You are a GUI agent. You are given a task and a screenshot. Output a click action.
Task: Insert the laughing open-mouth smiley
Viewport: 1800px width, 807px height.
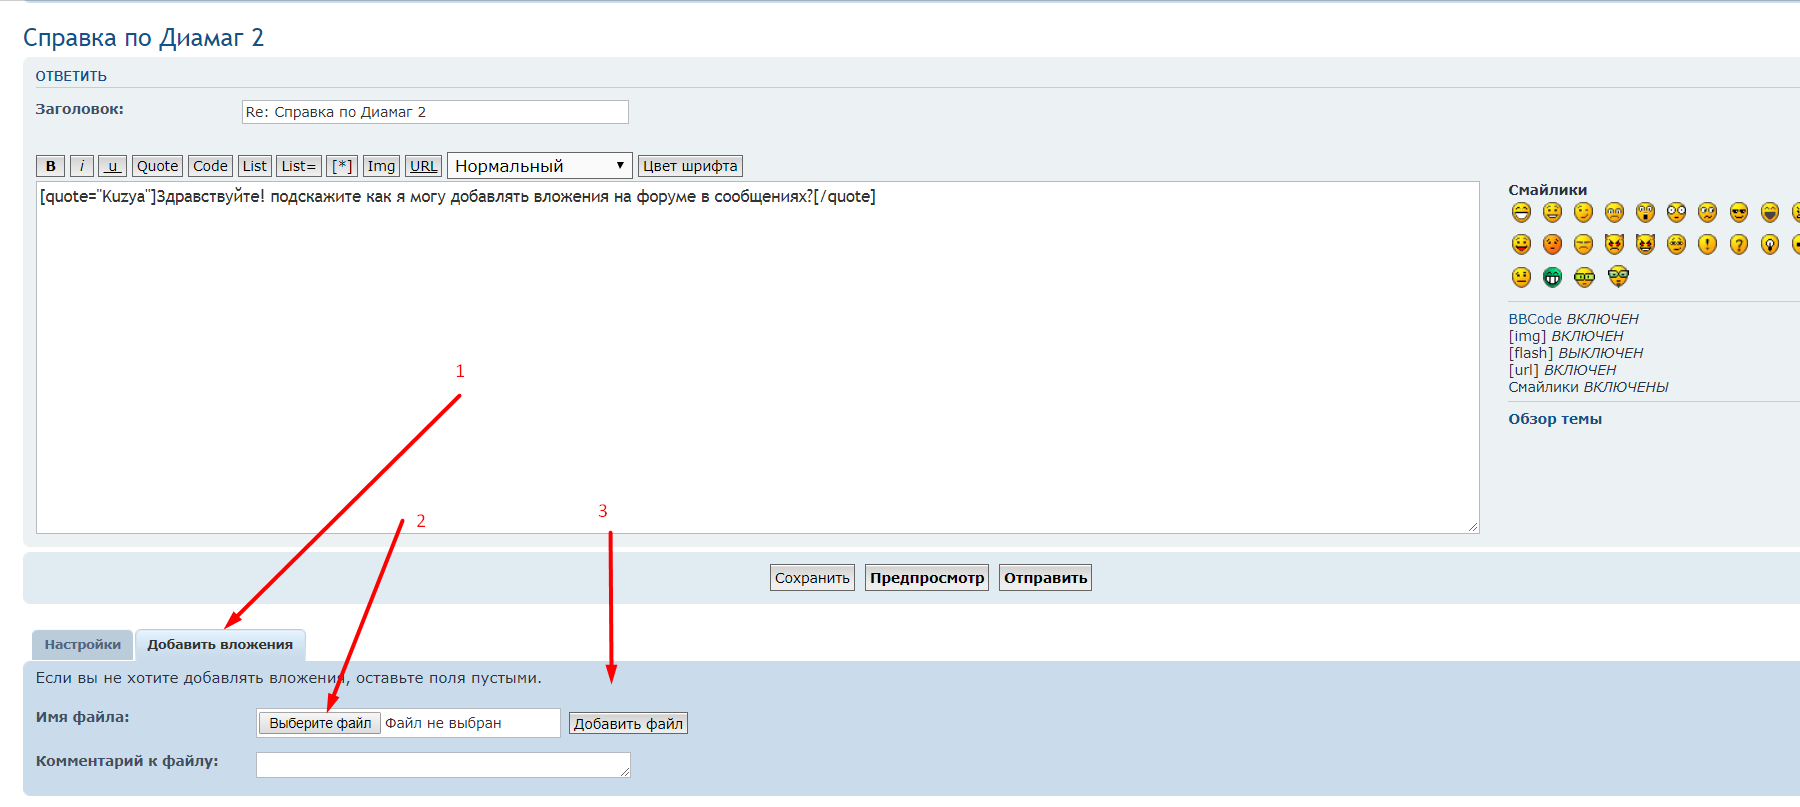pos(1770,212)
